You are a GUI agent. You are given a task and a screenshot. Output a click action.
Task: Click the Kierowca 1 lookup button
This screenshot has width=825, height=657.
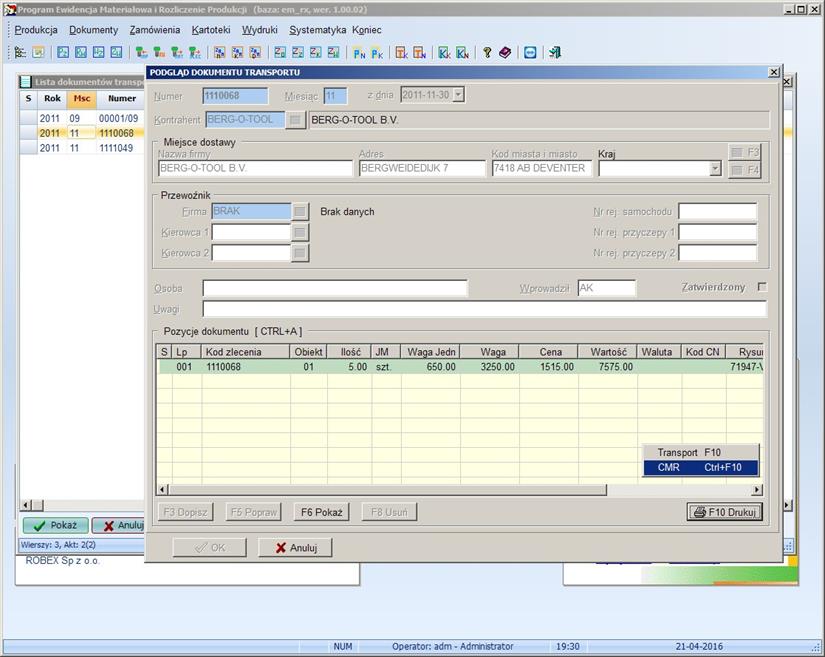(299, 232)
